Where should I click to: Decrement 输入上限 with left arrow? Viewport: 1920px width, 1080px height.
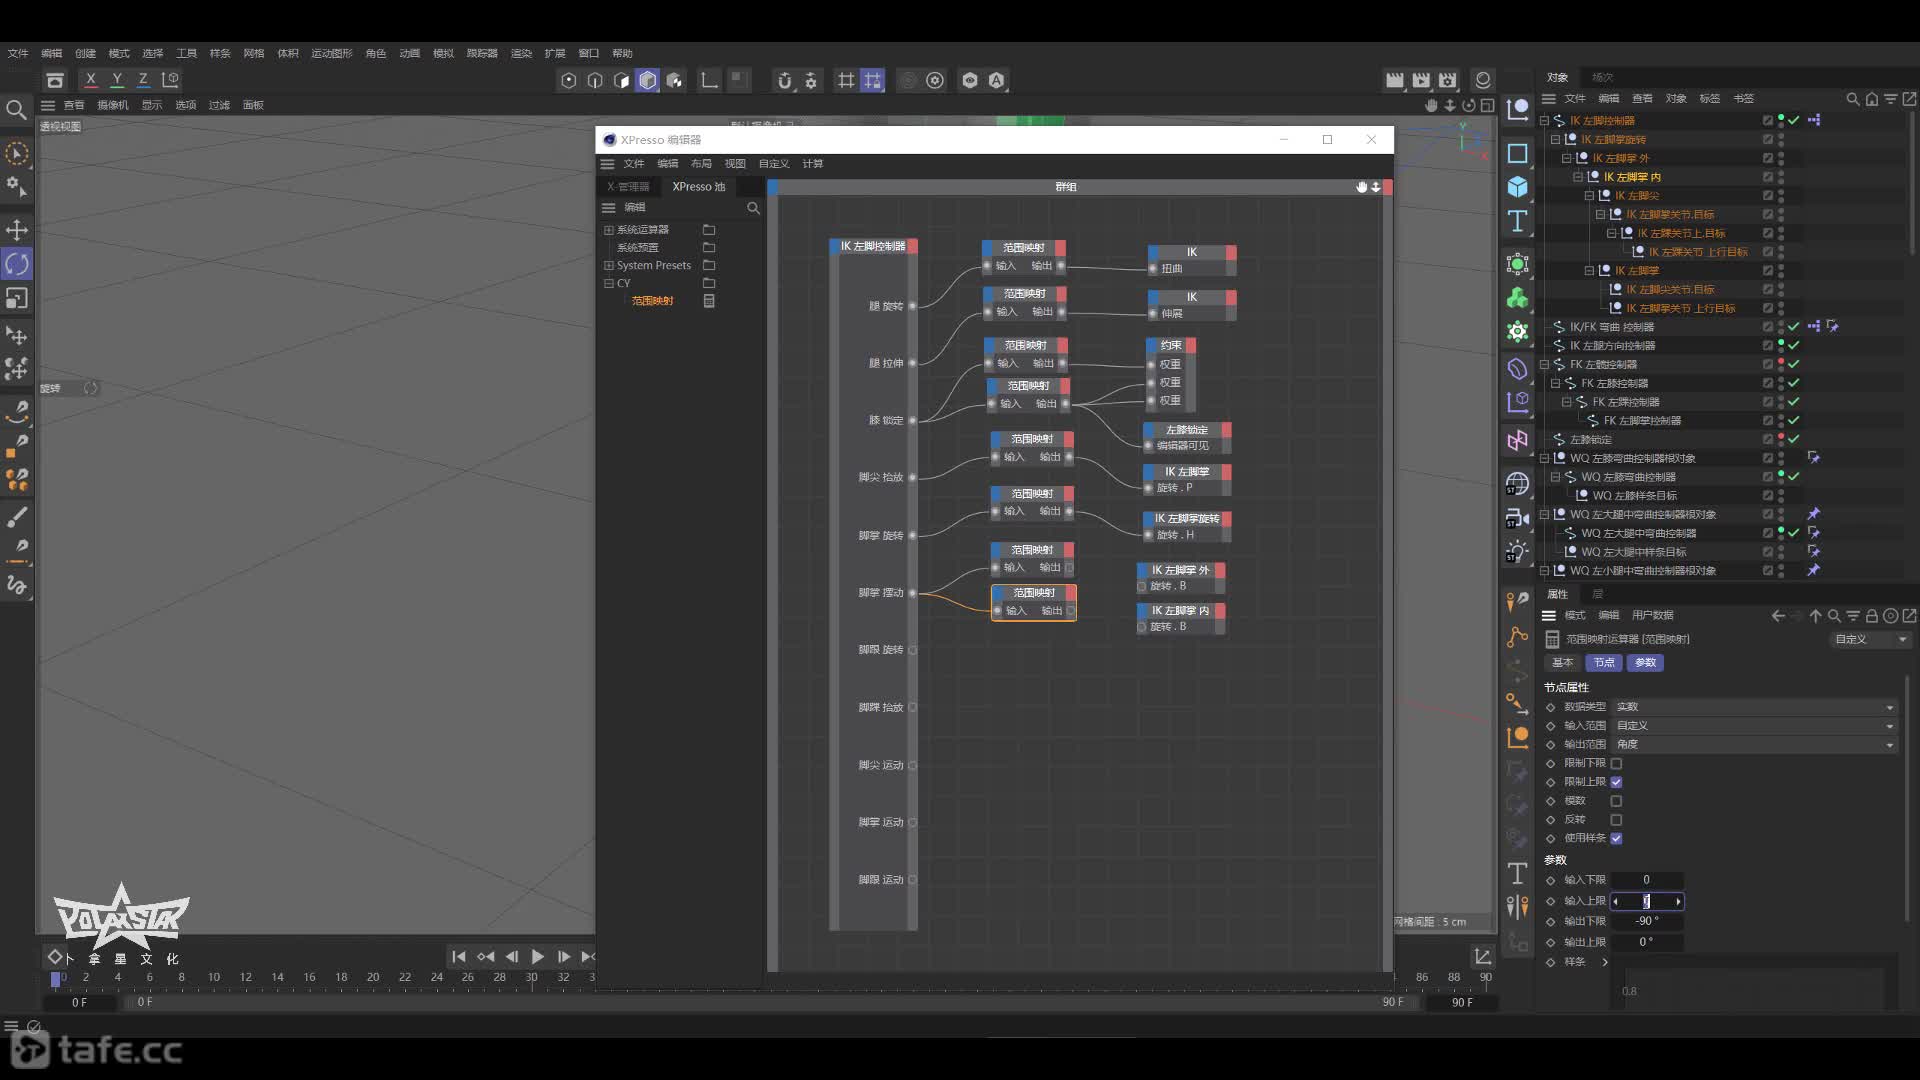[1615, 902]
